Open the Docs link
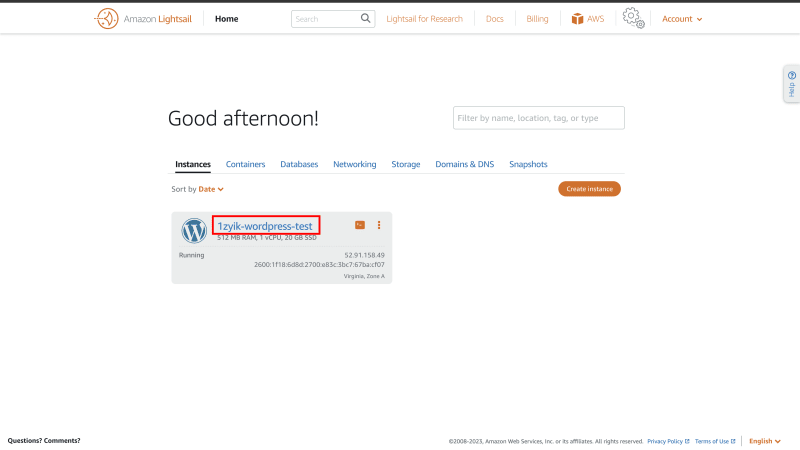This screenshot has width=800, height=450. (x=494, y=19)
